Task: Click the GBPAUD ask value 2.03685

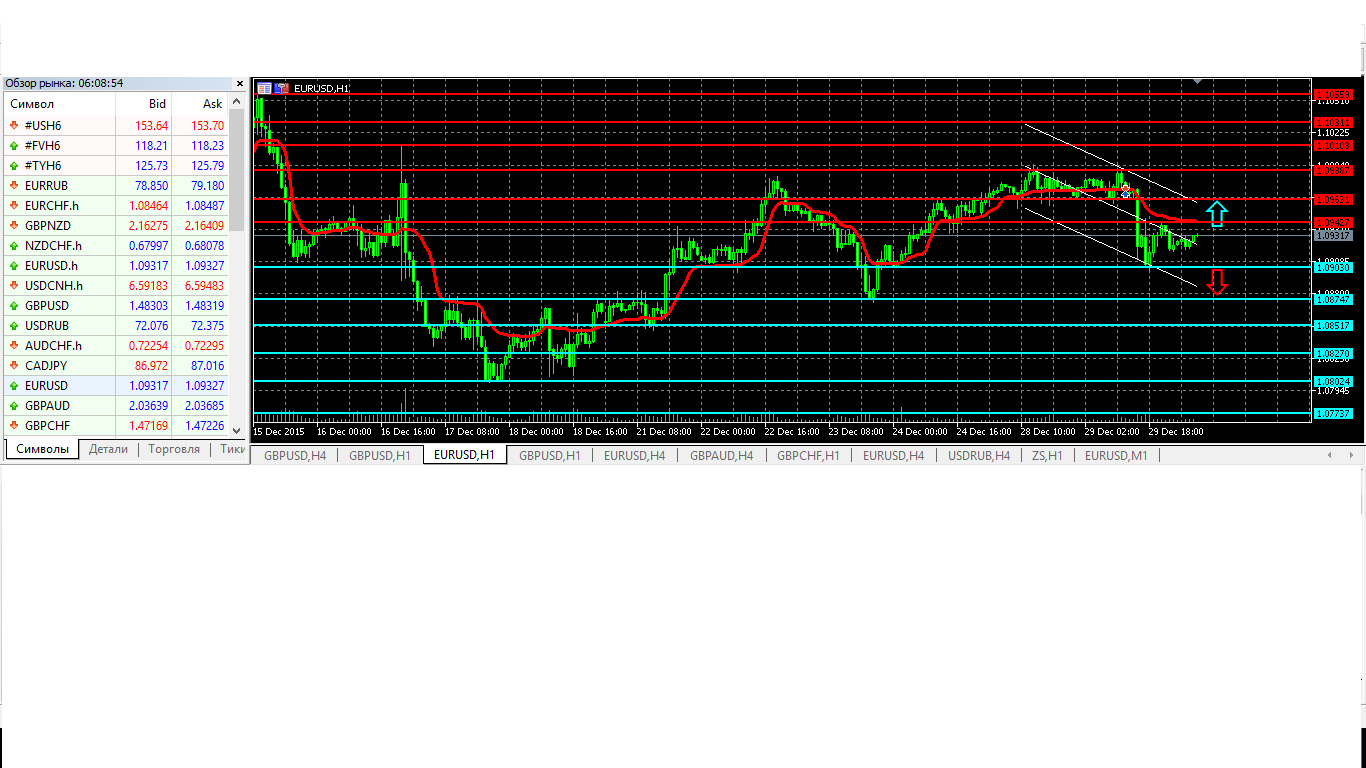Action: click(x=203, y=406)
